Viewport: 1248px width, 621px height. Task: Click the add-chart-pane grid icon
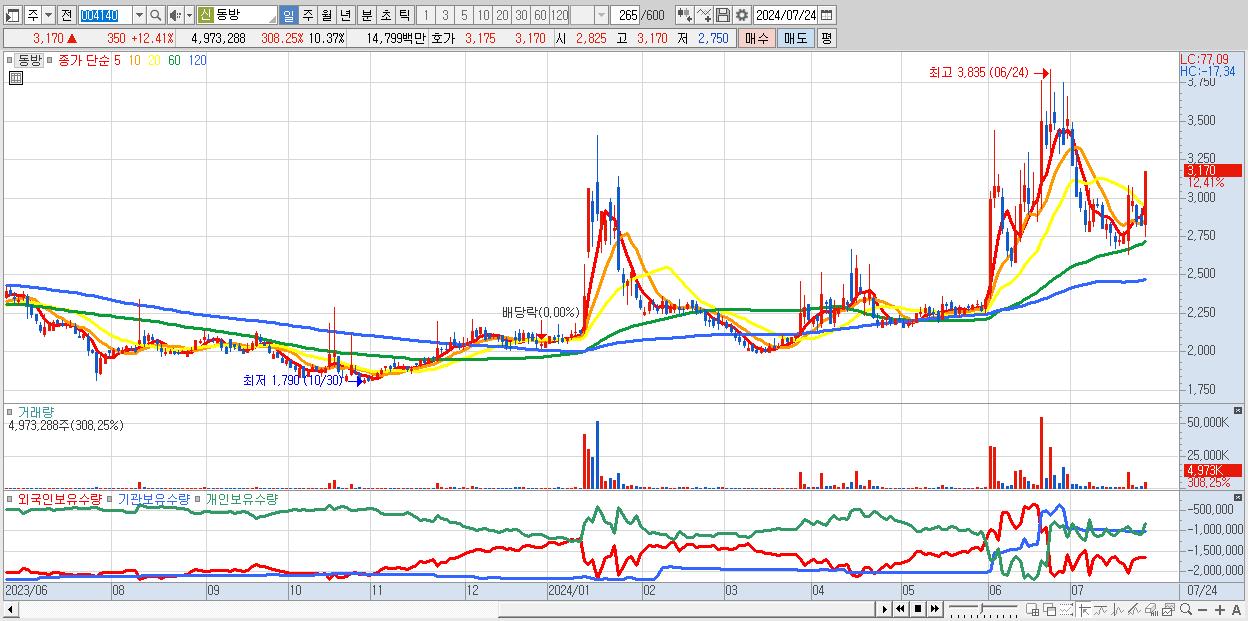[x=1032, y=609]
